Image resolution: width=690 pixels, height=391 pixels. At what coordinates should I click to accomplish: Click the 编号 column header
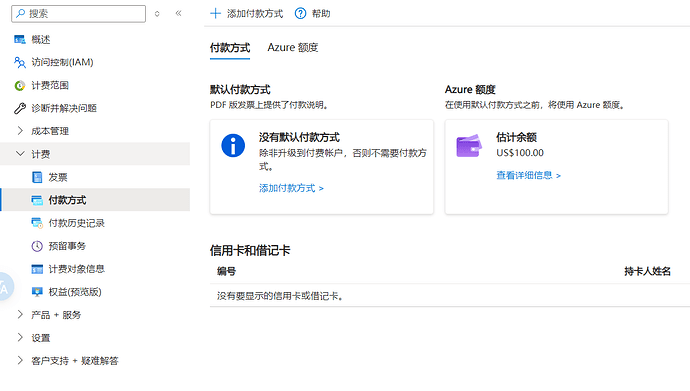click(226, 271)
